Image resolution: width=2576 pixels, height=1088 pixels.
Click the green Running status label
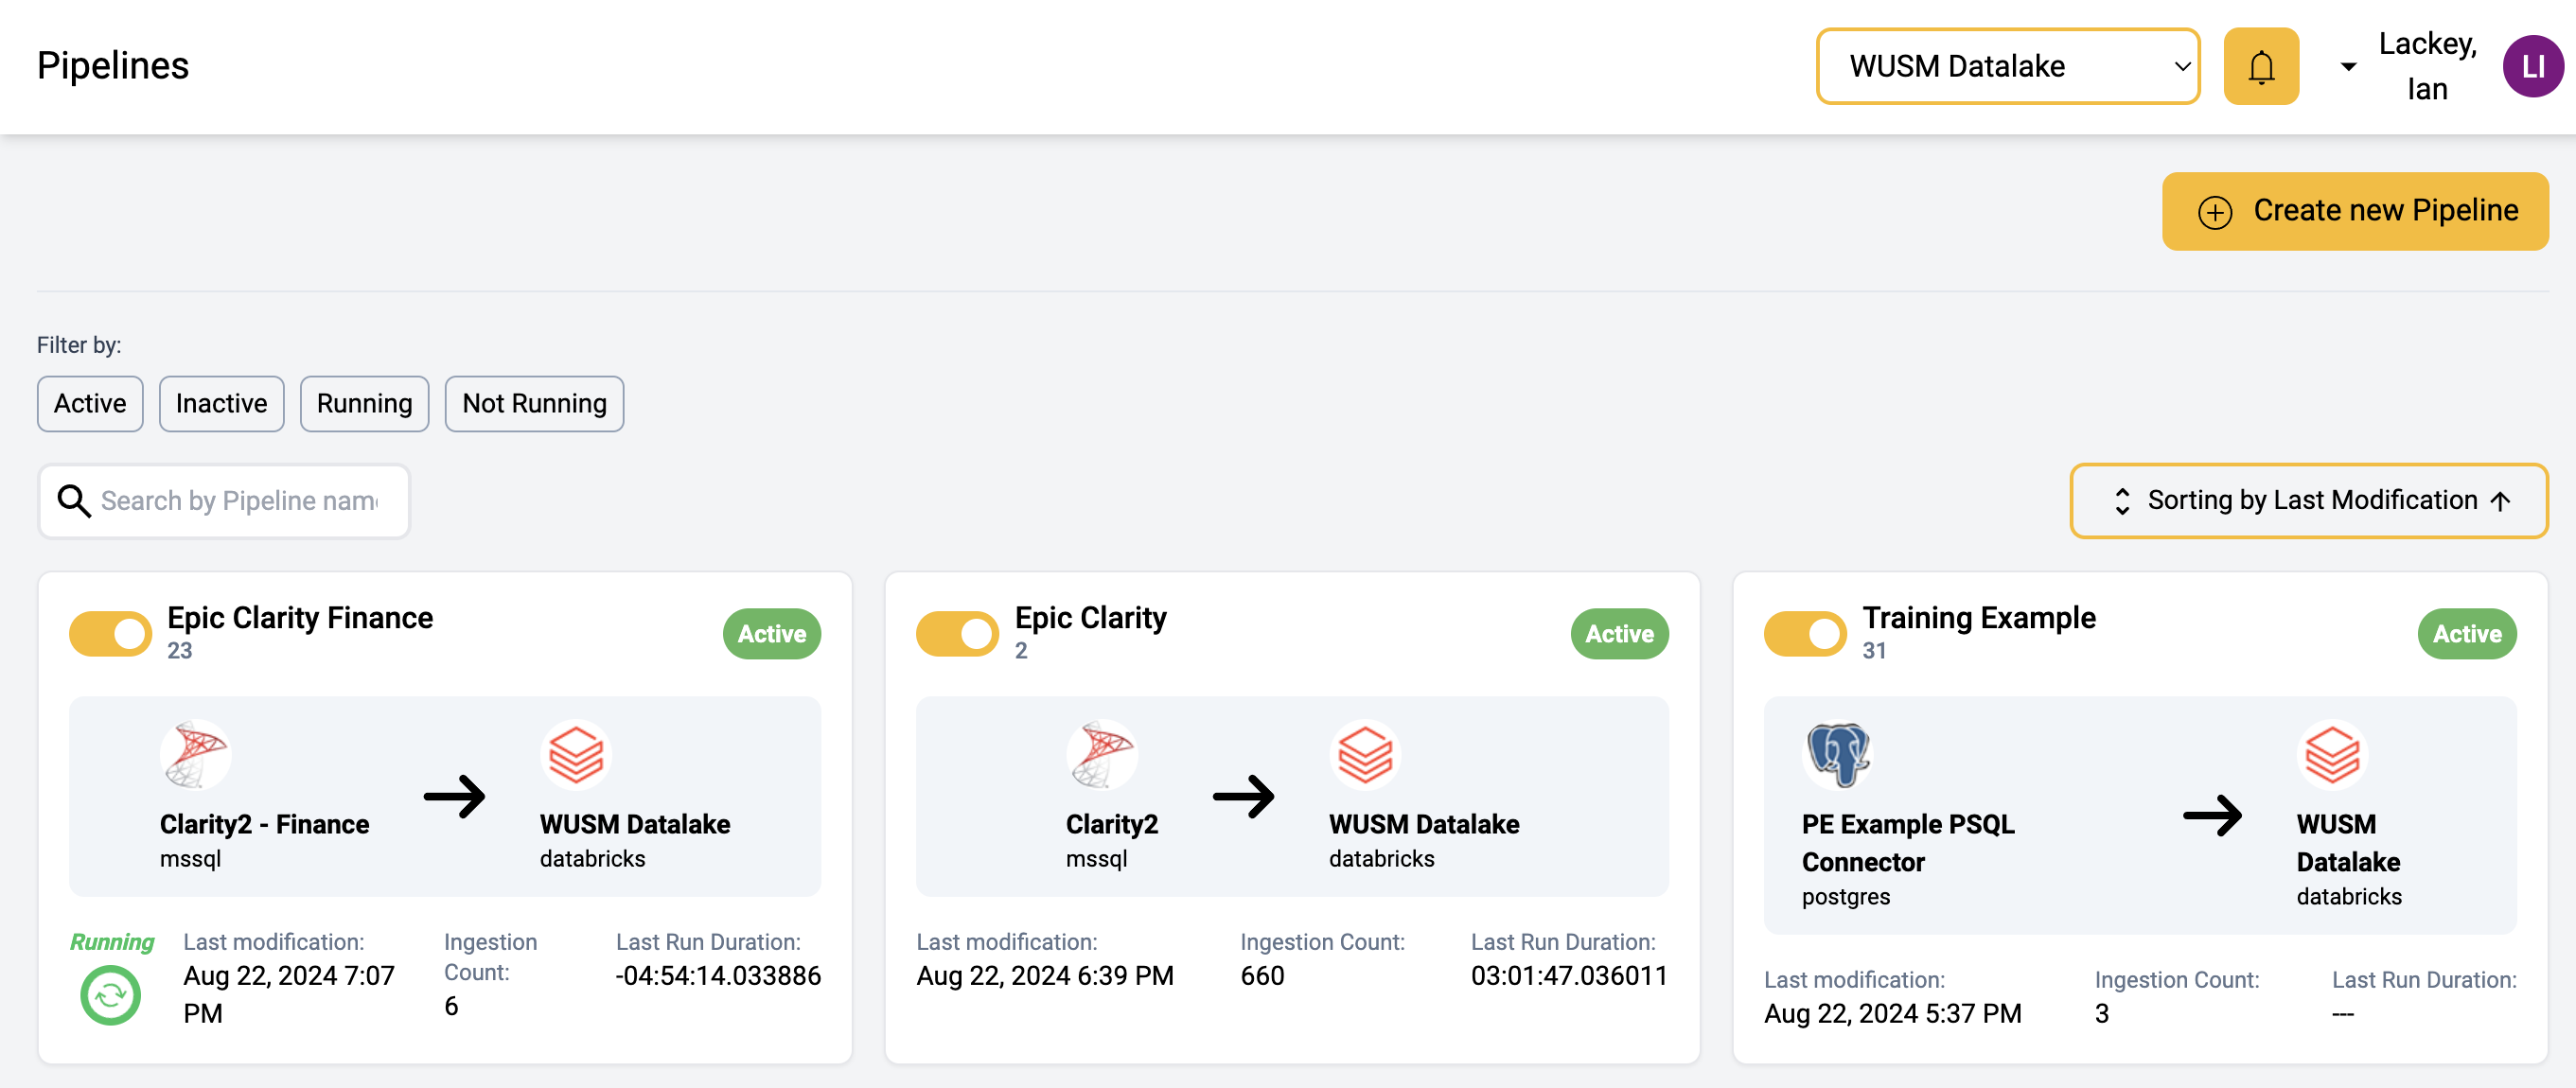(x=112, y=942)
